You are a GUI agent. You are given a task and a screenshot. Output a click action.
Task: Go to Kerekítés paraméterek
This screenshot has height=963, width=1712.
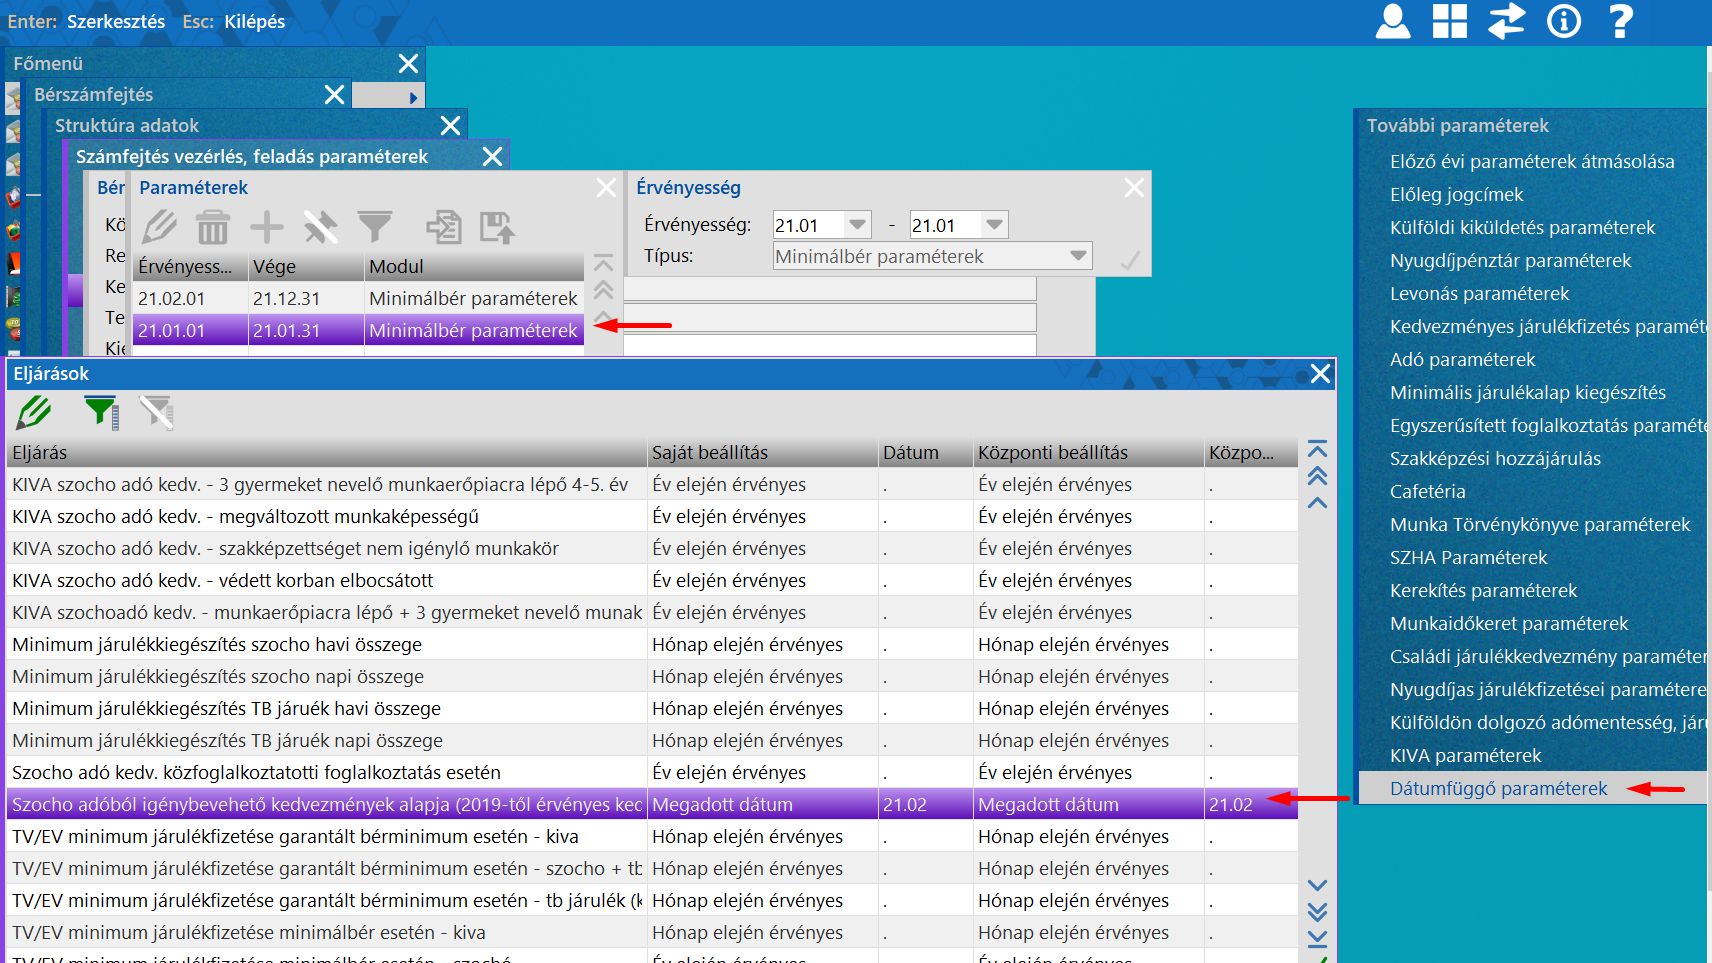tap(1484, 590)
